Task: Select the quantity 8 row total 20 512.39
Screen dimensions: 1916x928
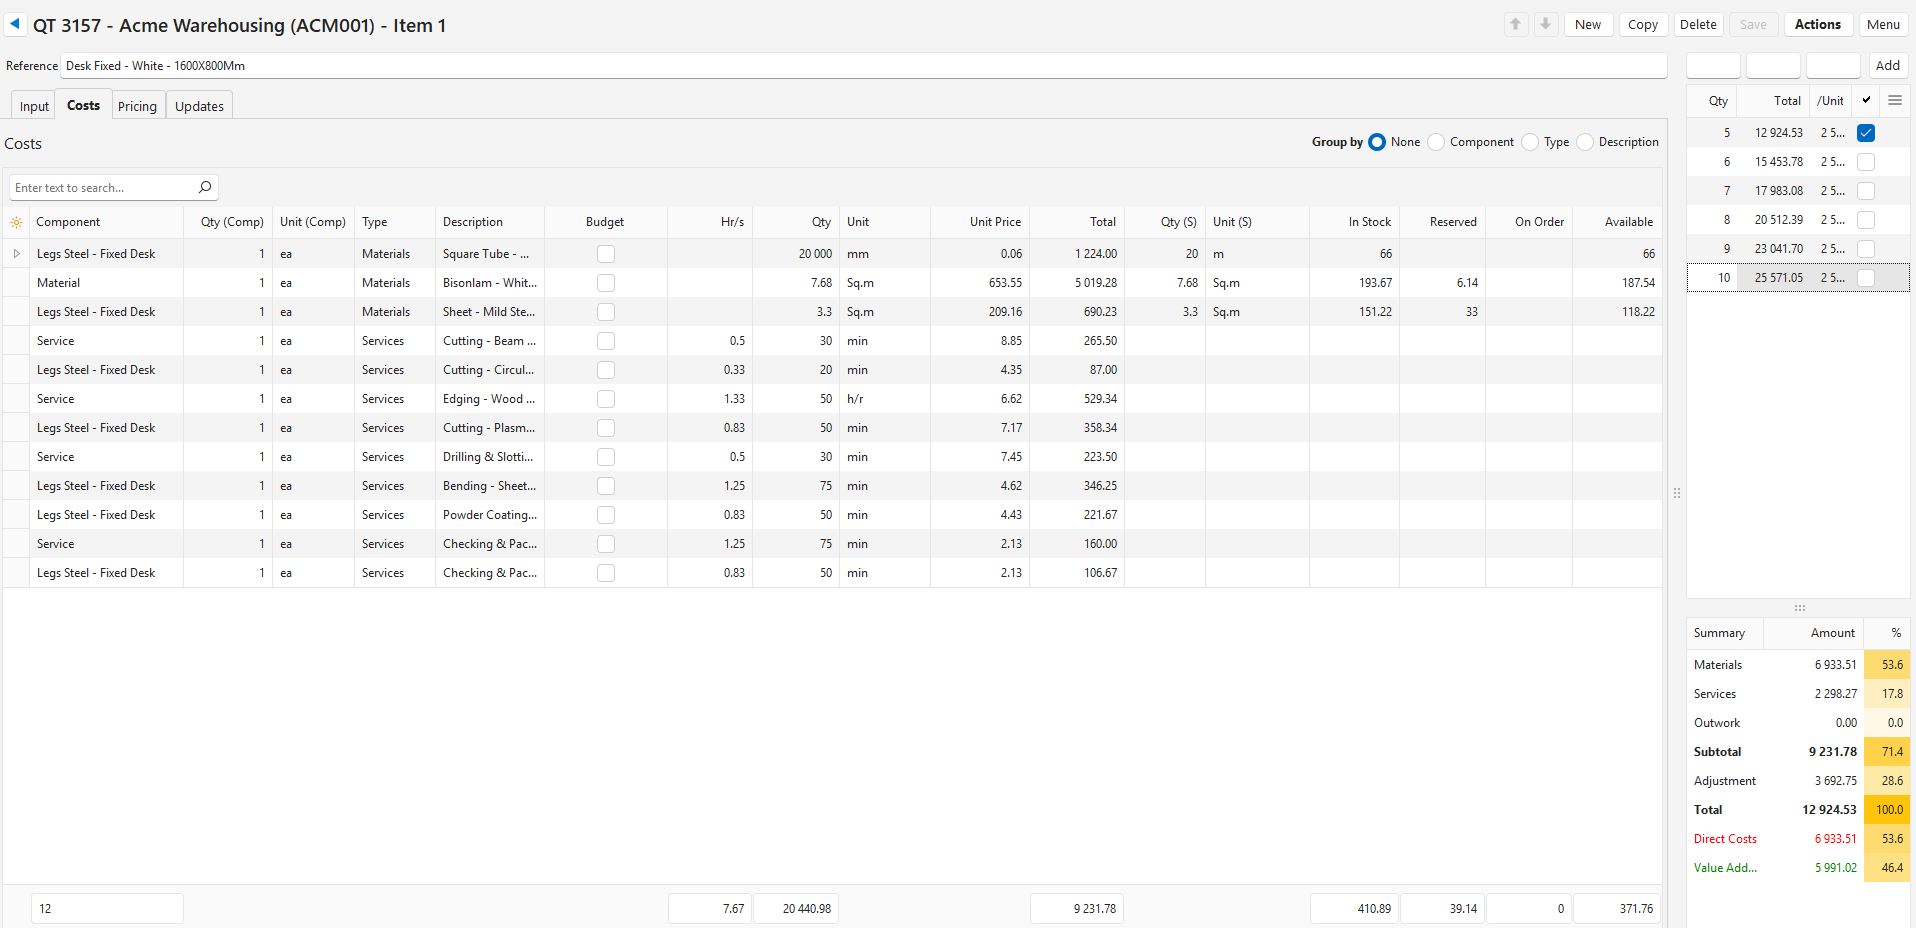Action: 1779,220
